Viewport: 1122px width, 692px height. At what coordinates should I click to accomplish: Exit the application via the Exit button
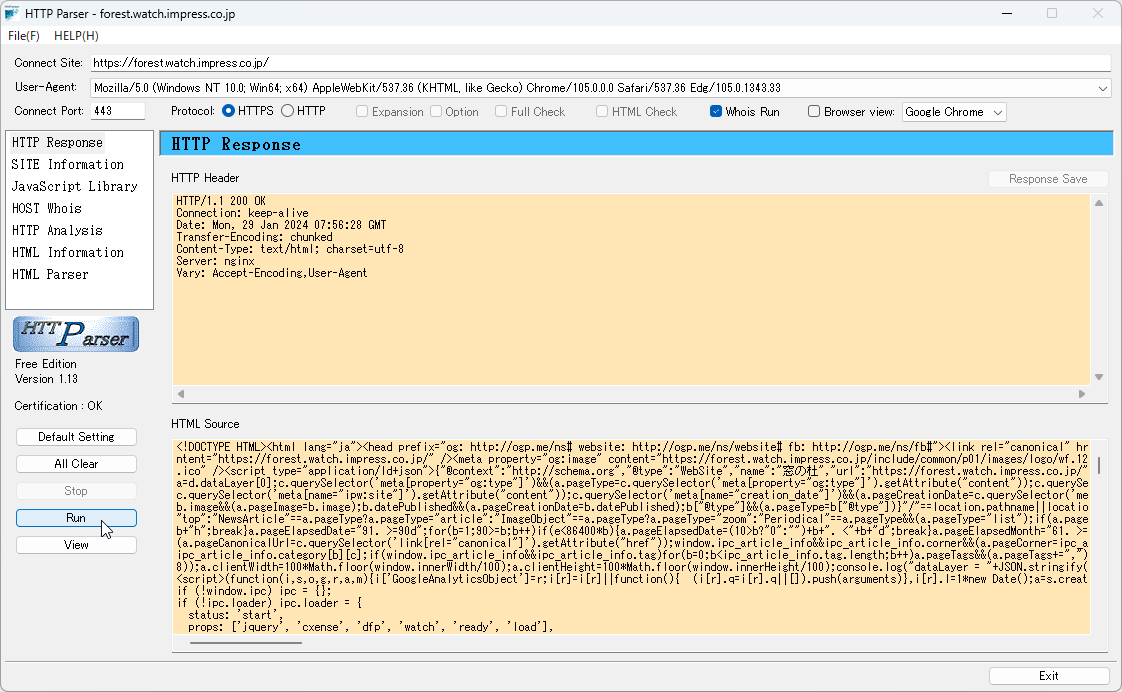1047,675
